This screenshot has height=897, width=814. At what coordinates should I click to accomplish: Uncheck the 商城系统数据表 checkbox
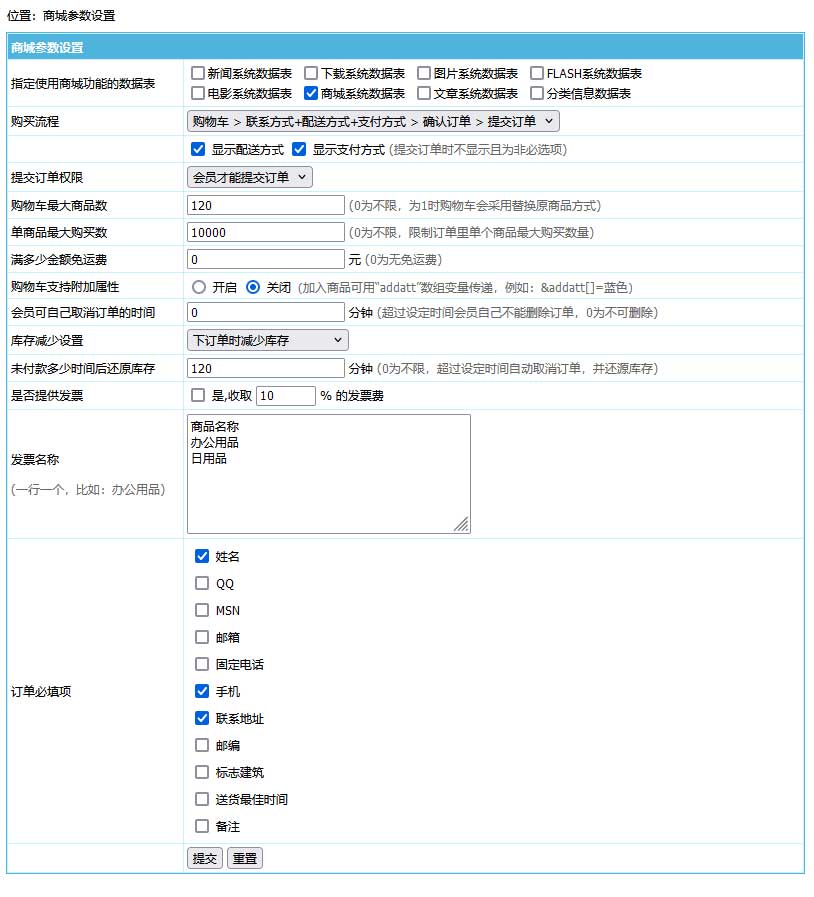[x=311, y=94]
